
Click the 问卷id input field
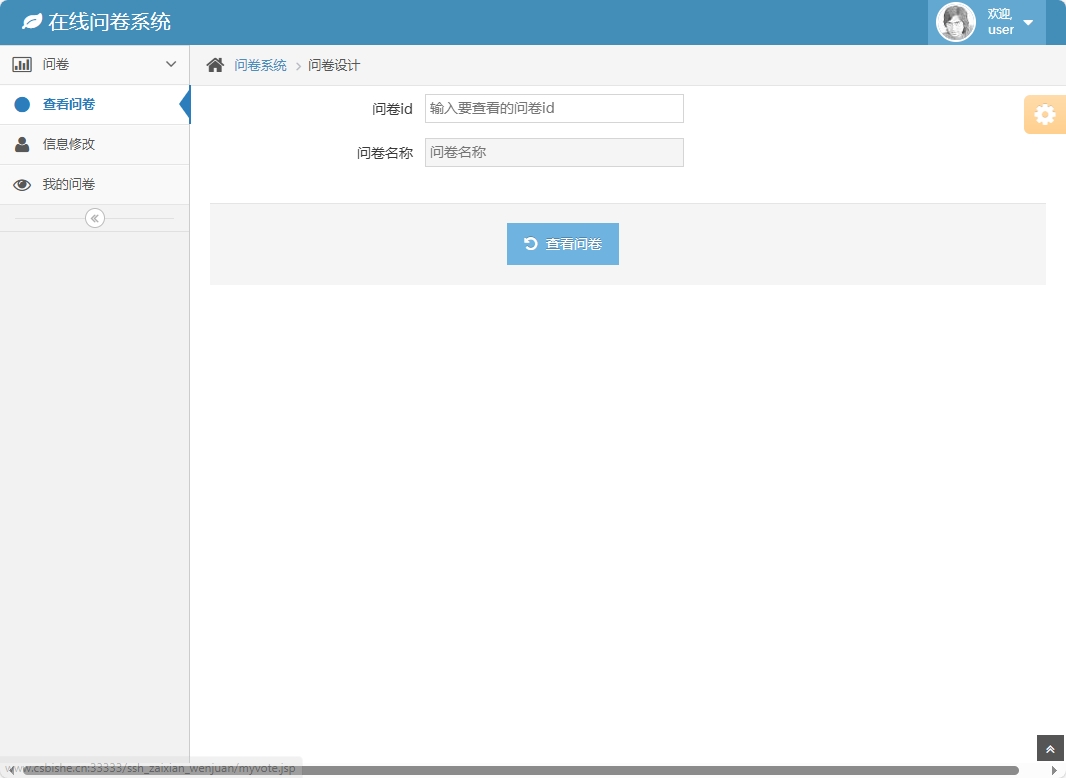(x=553, y=108)
